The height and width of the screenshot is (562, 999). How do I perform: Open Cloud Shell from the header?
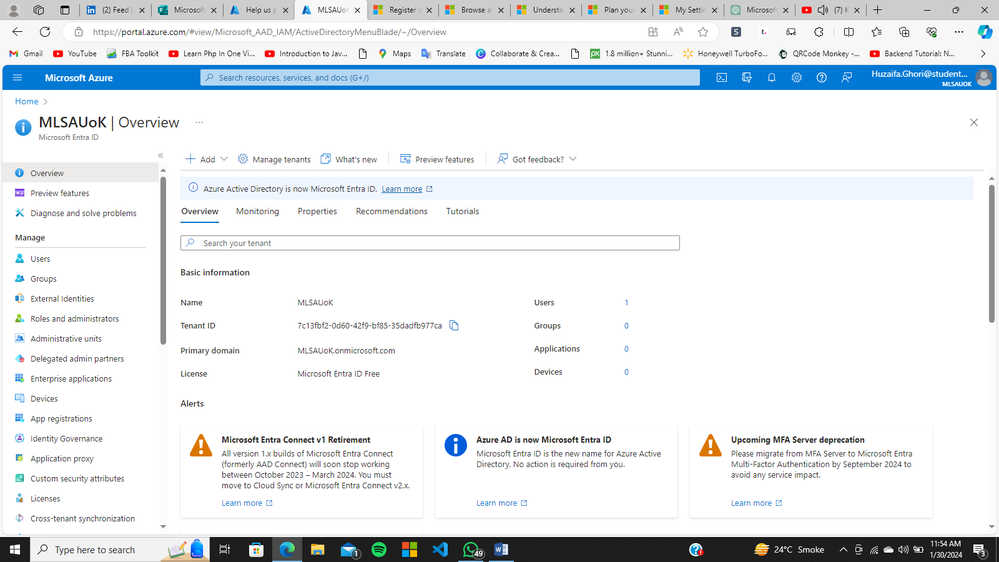tap(721, 78)
